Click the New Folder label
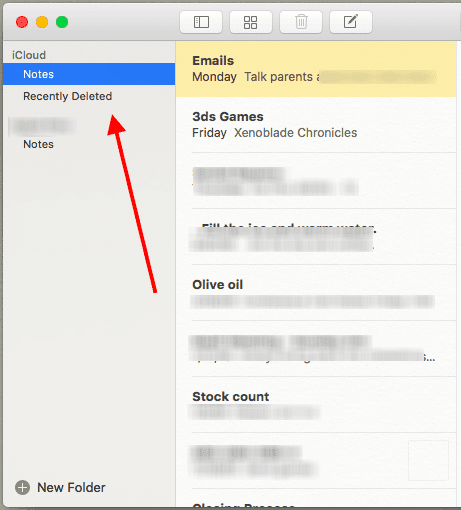 point(71,488)
